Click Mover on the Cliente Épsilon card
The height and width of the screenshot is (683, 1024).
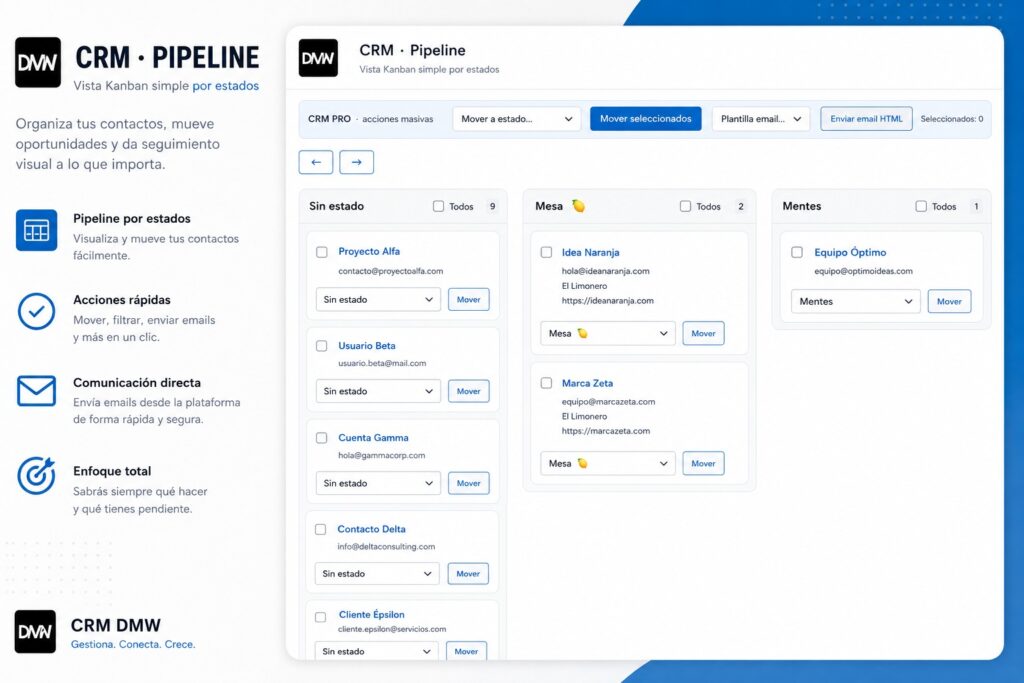pos(466,651)
